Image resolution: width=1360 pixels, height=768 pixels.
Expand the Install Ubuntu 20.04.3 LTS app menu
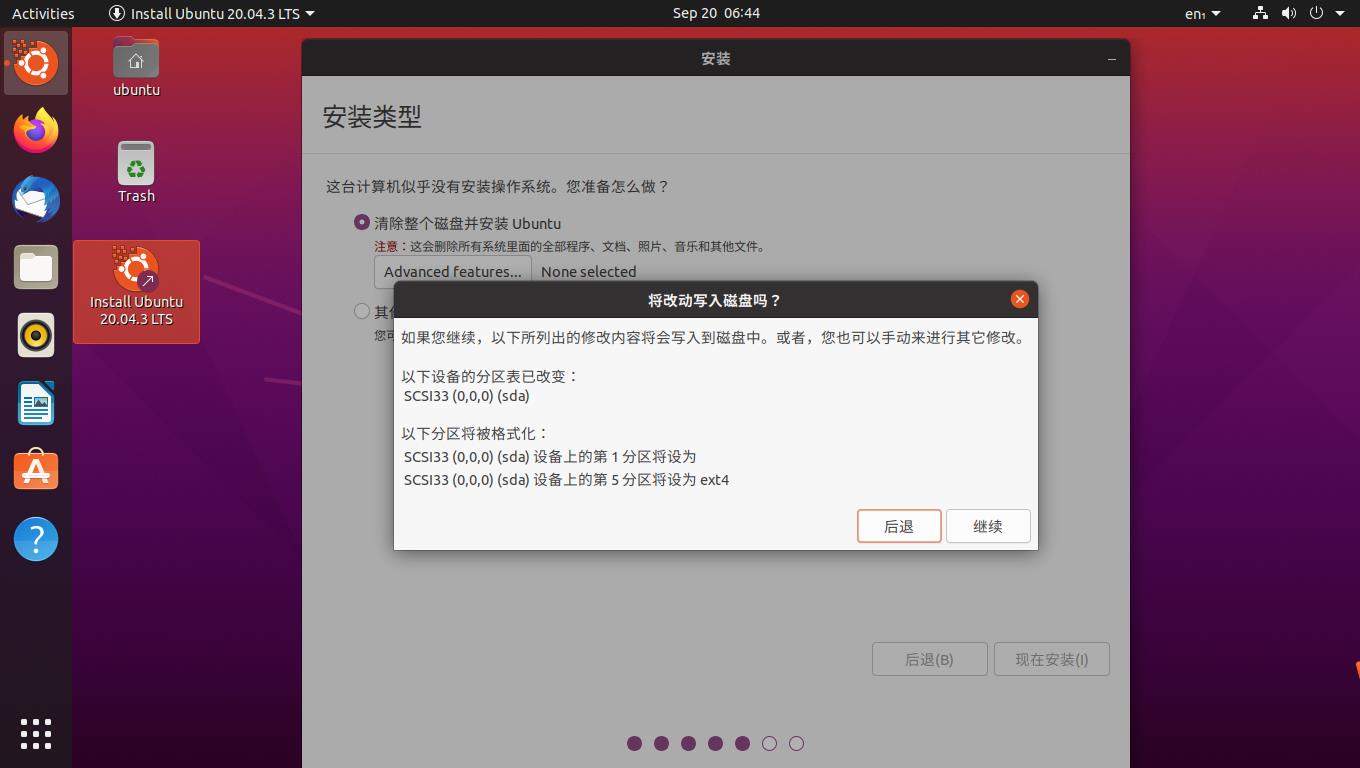point(211,13)
